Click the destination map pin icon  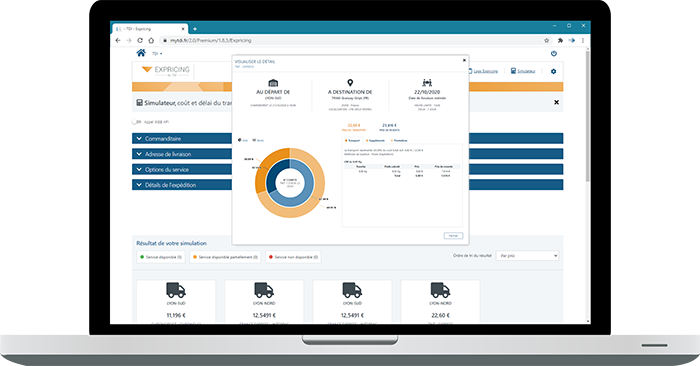350,83
